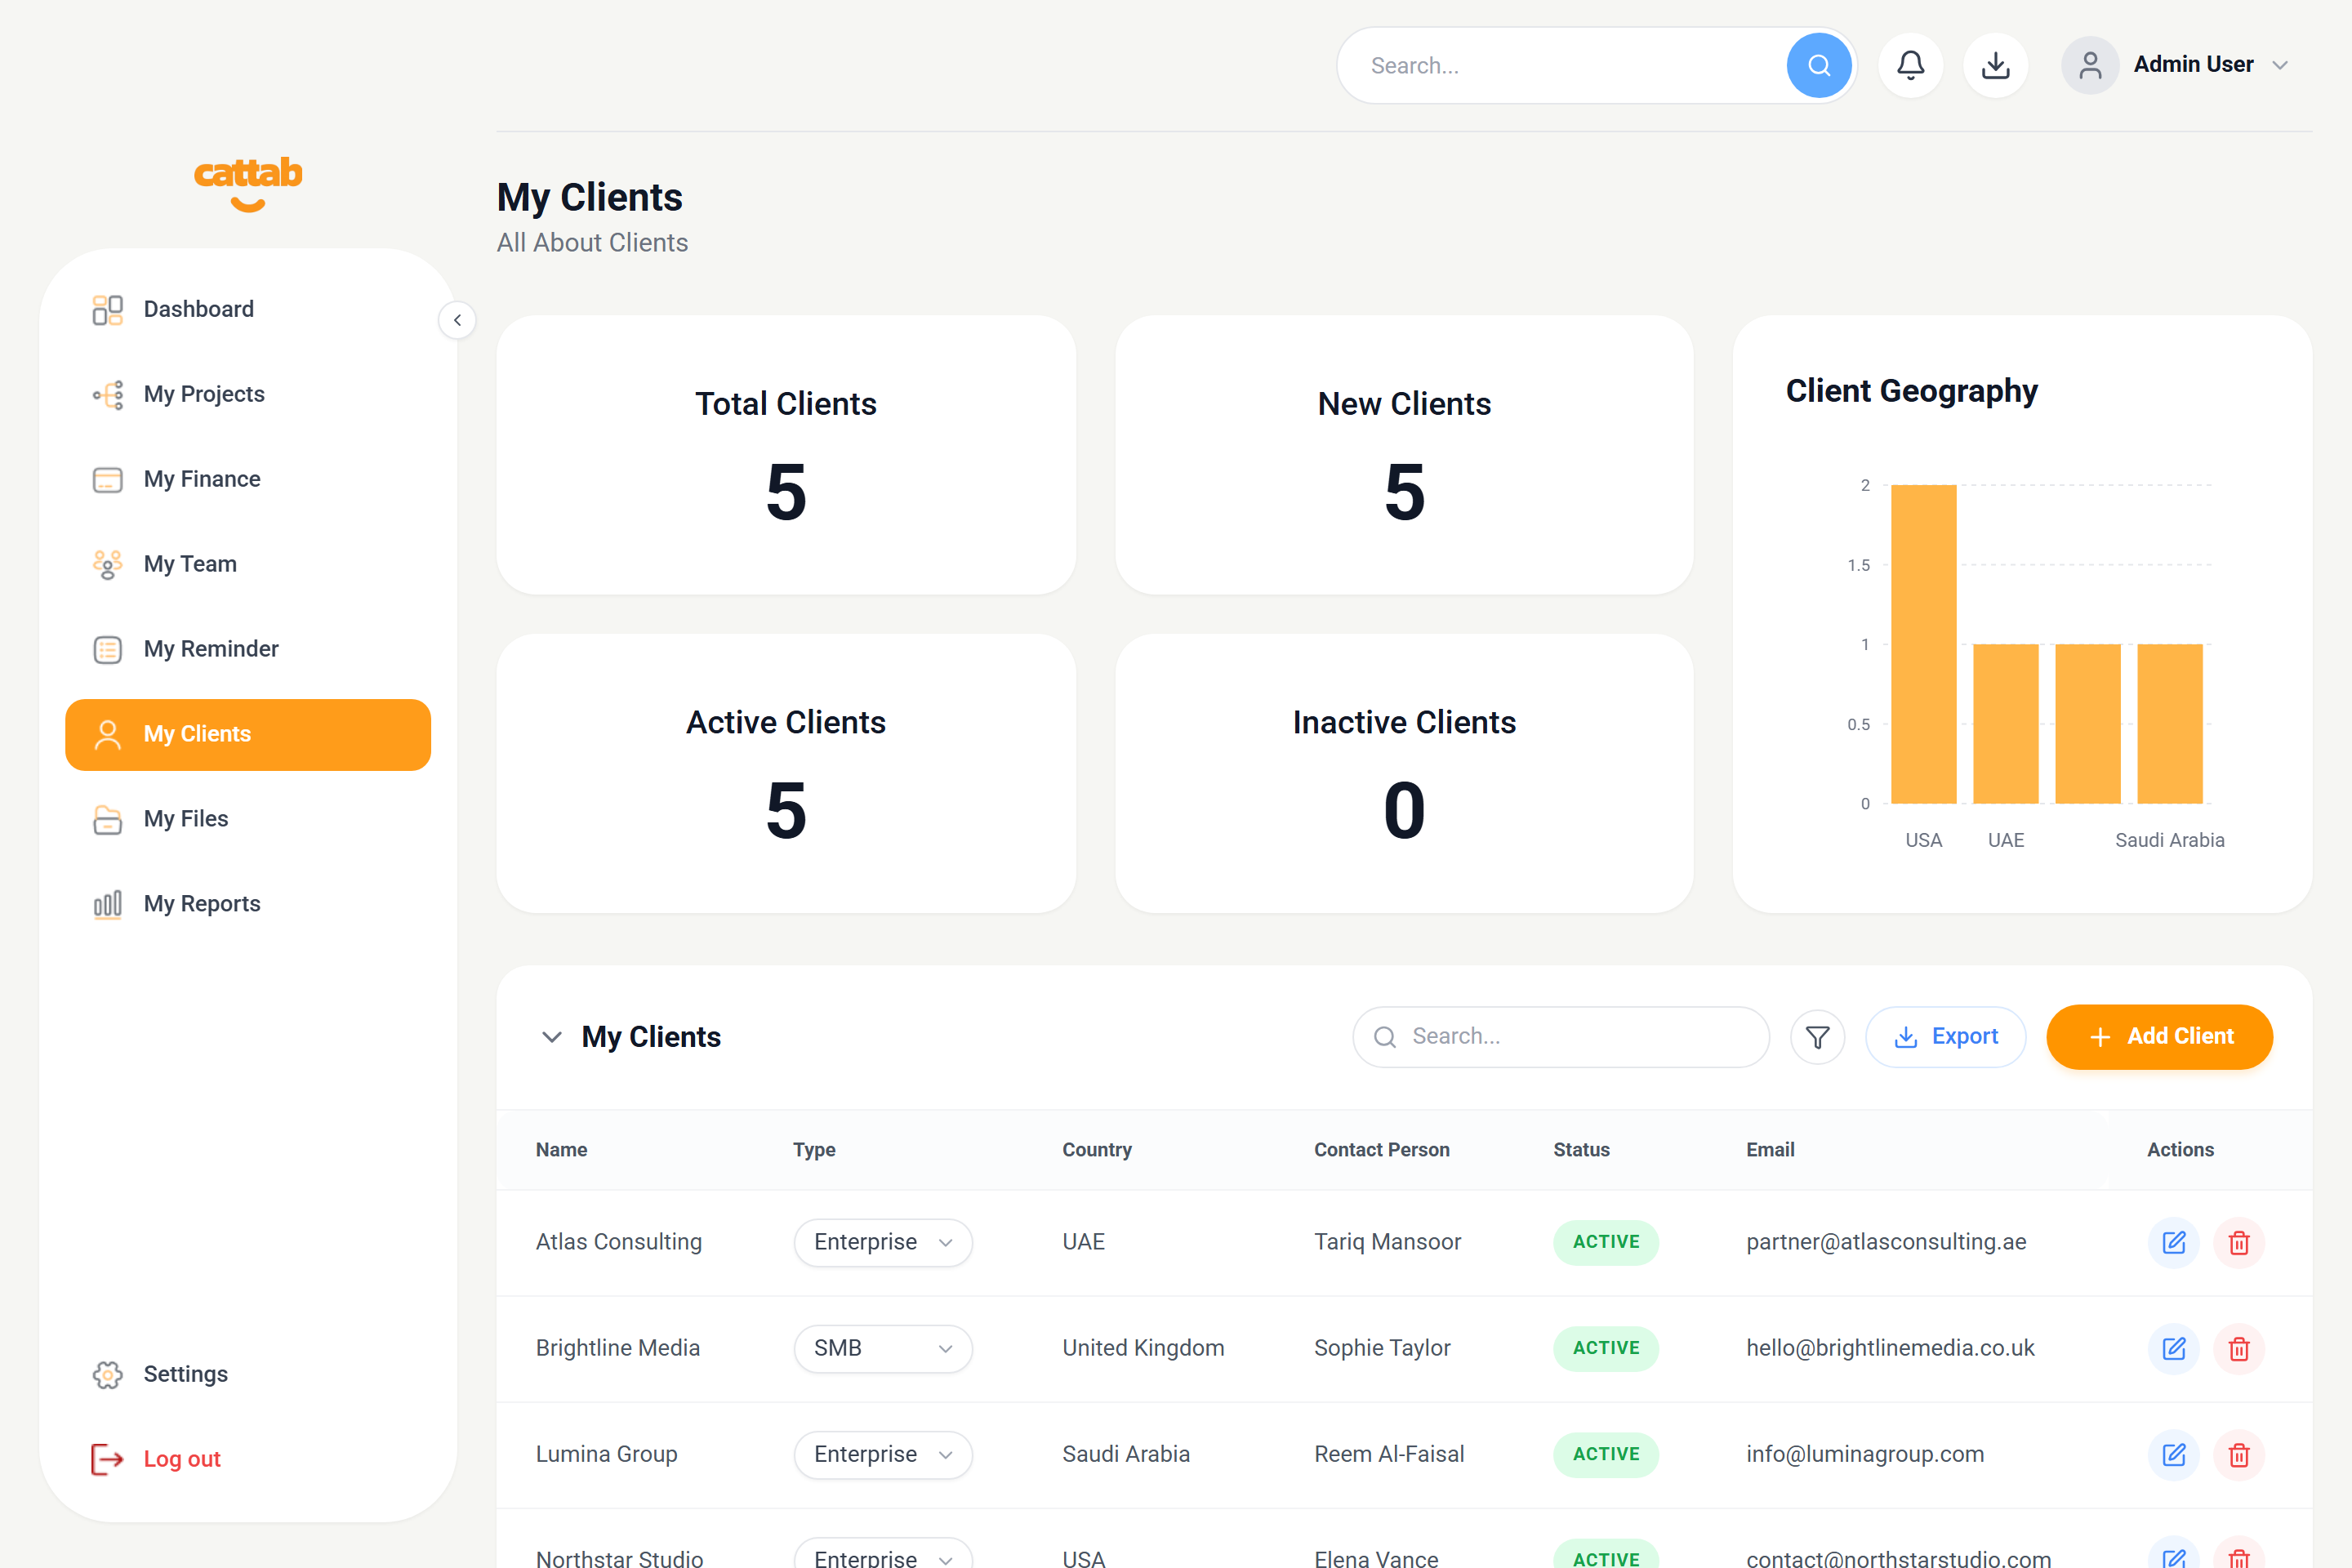Click the Name column header
Image resolution: width=2352 pixels, height=1568 pixels.
(x=561, y=1150)
